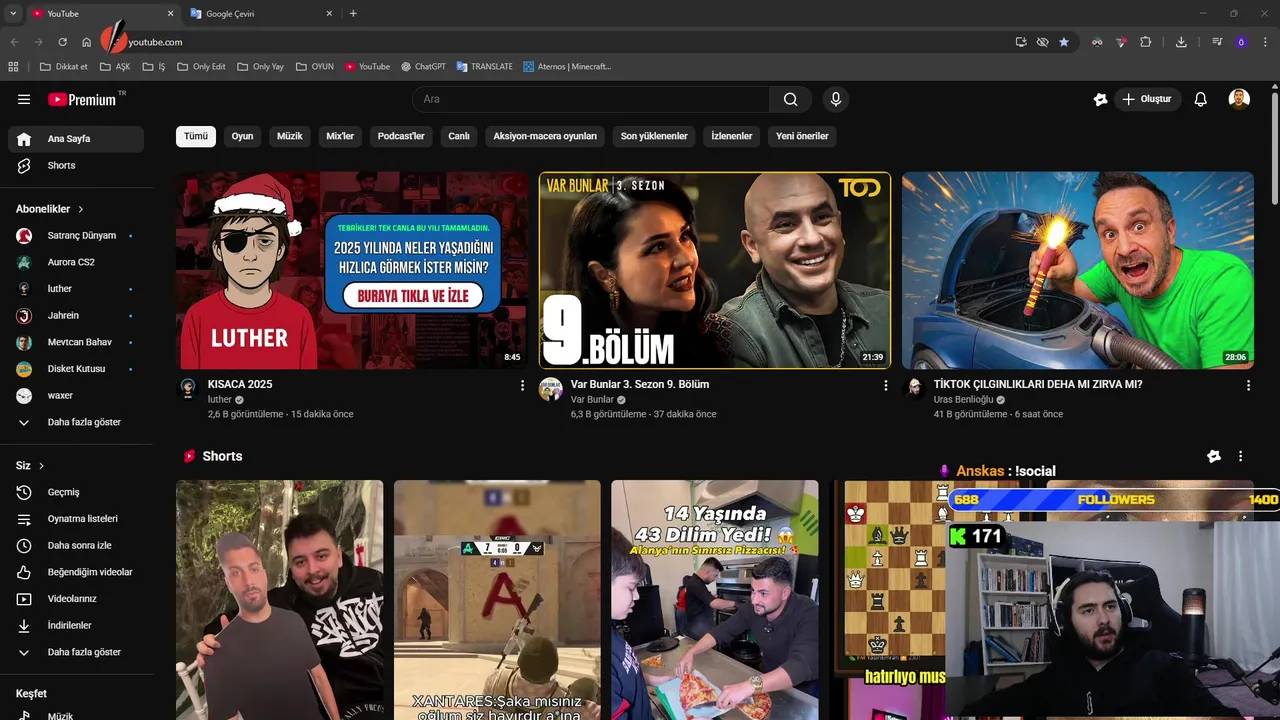Open Geçmiş history in the sidebar
Image resolution: width=1280 pixels, height=720 pixels.
click(76, 492)
